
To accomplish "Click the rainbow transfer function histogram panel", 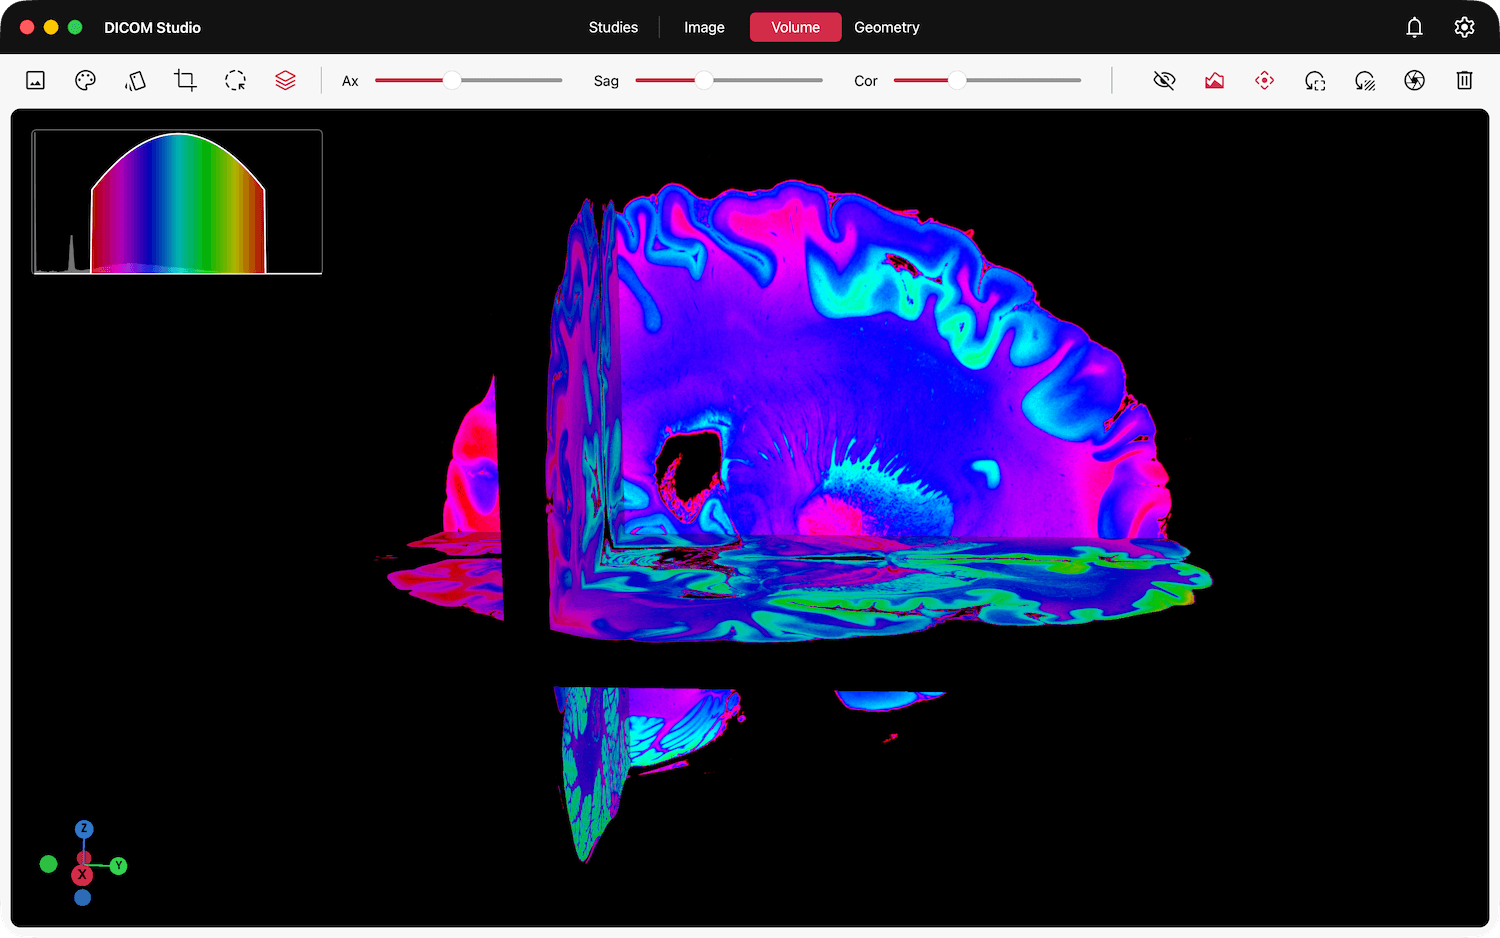I will (177, 202).
